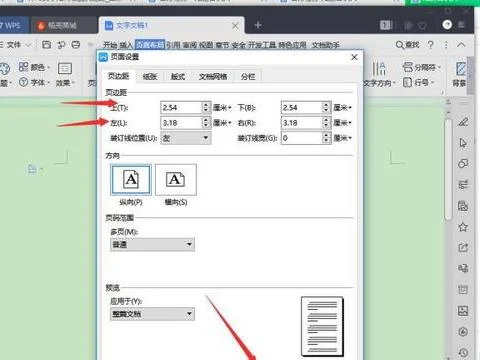Viewport: 480px width, 360px height.
Task: Open the 行号 line numbers dropdown
Action: tap(418, 82)
